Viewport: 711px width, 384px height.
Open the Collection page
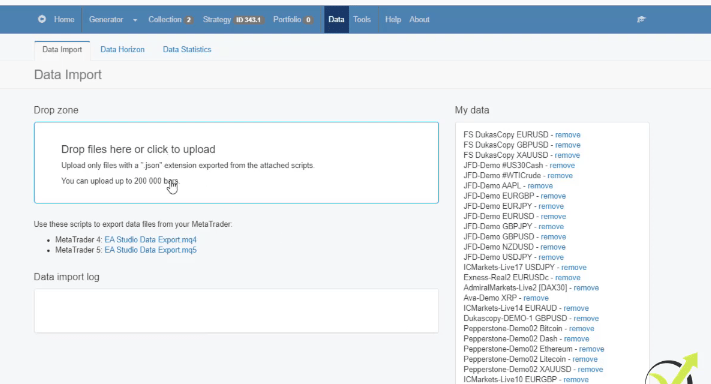click(x=170, y=19)
